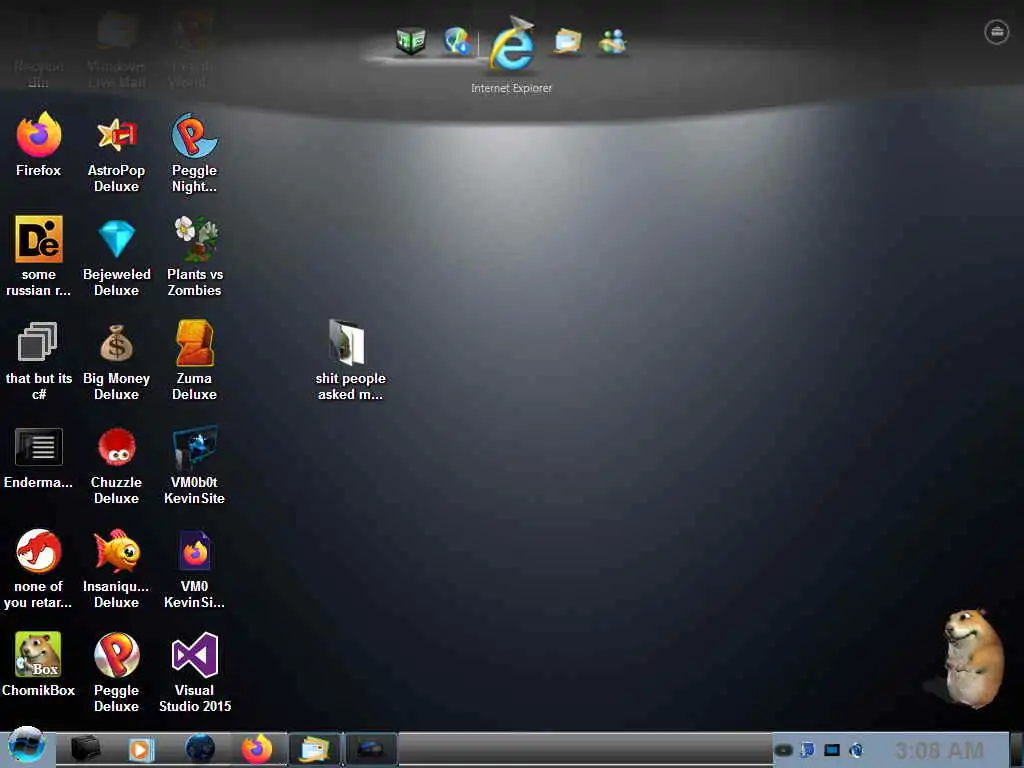Screen dimensions: 1024x768
Task: Launch Big Money Deluxe money bag icon
Action: 116,360
